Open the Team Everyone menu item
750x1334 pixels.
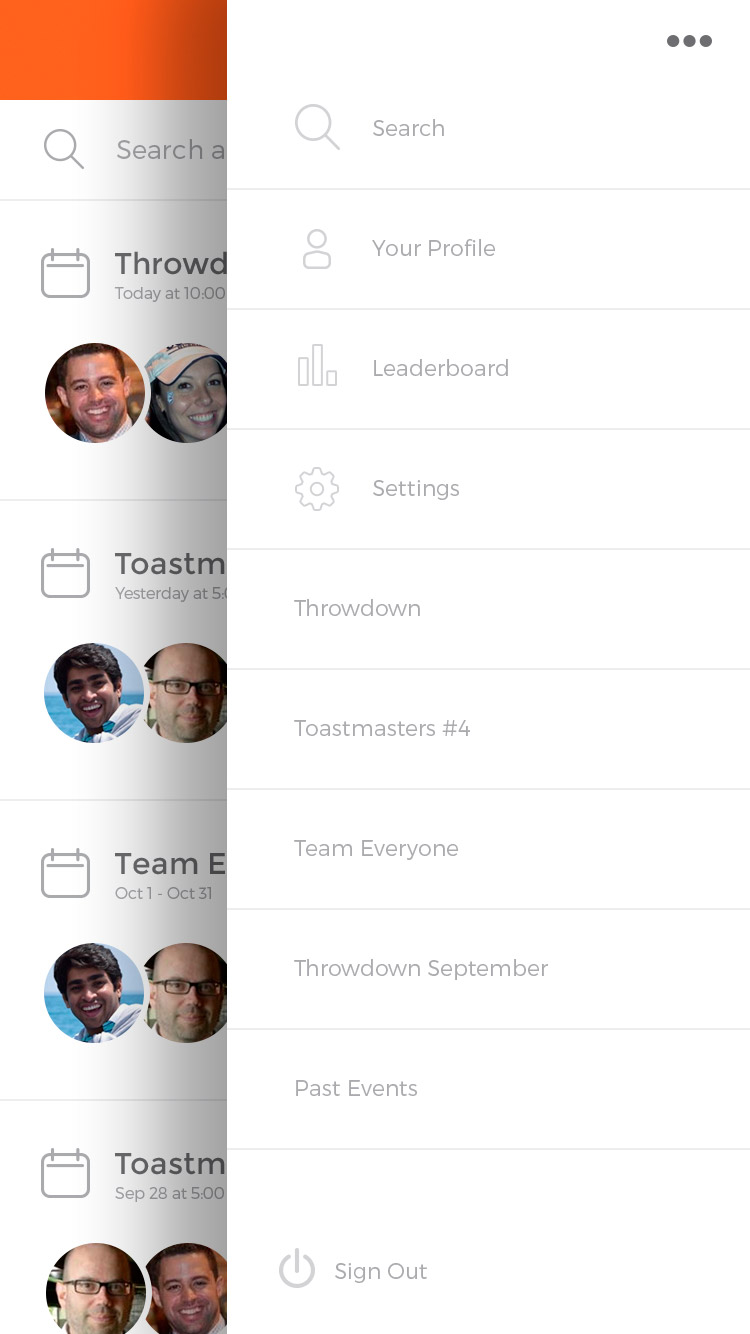tap(376, 848)
